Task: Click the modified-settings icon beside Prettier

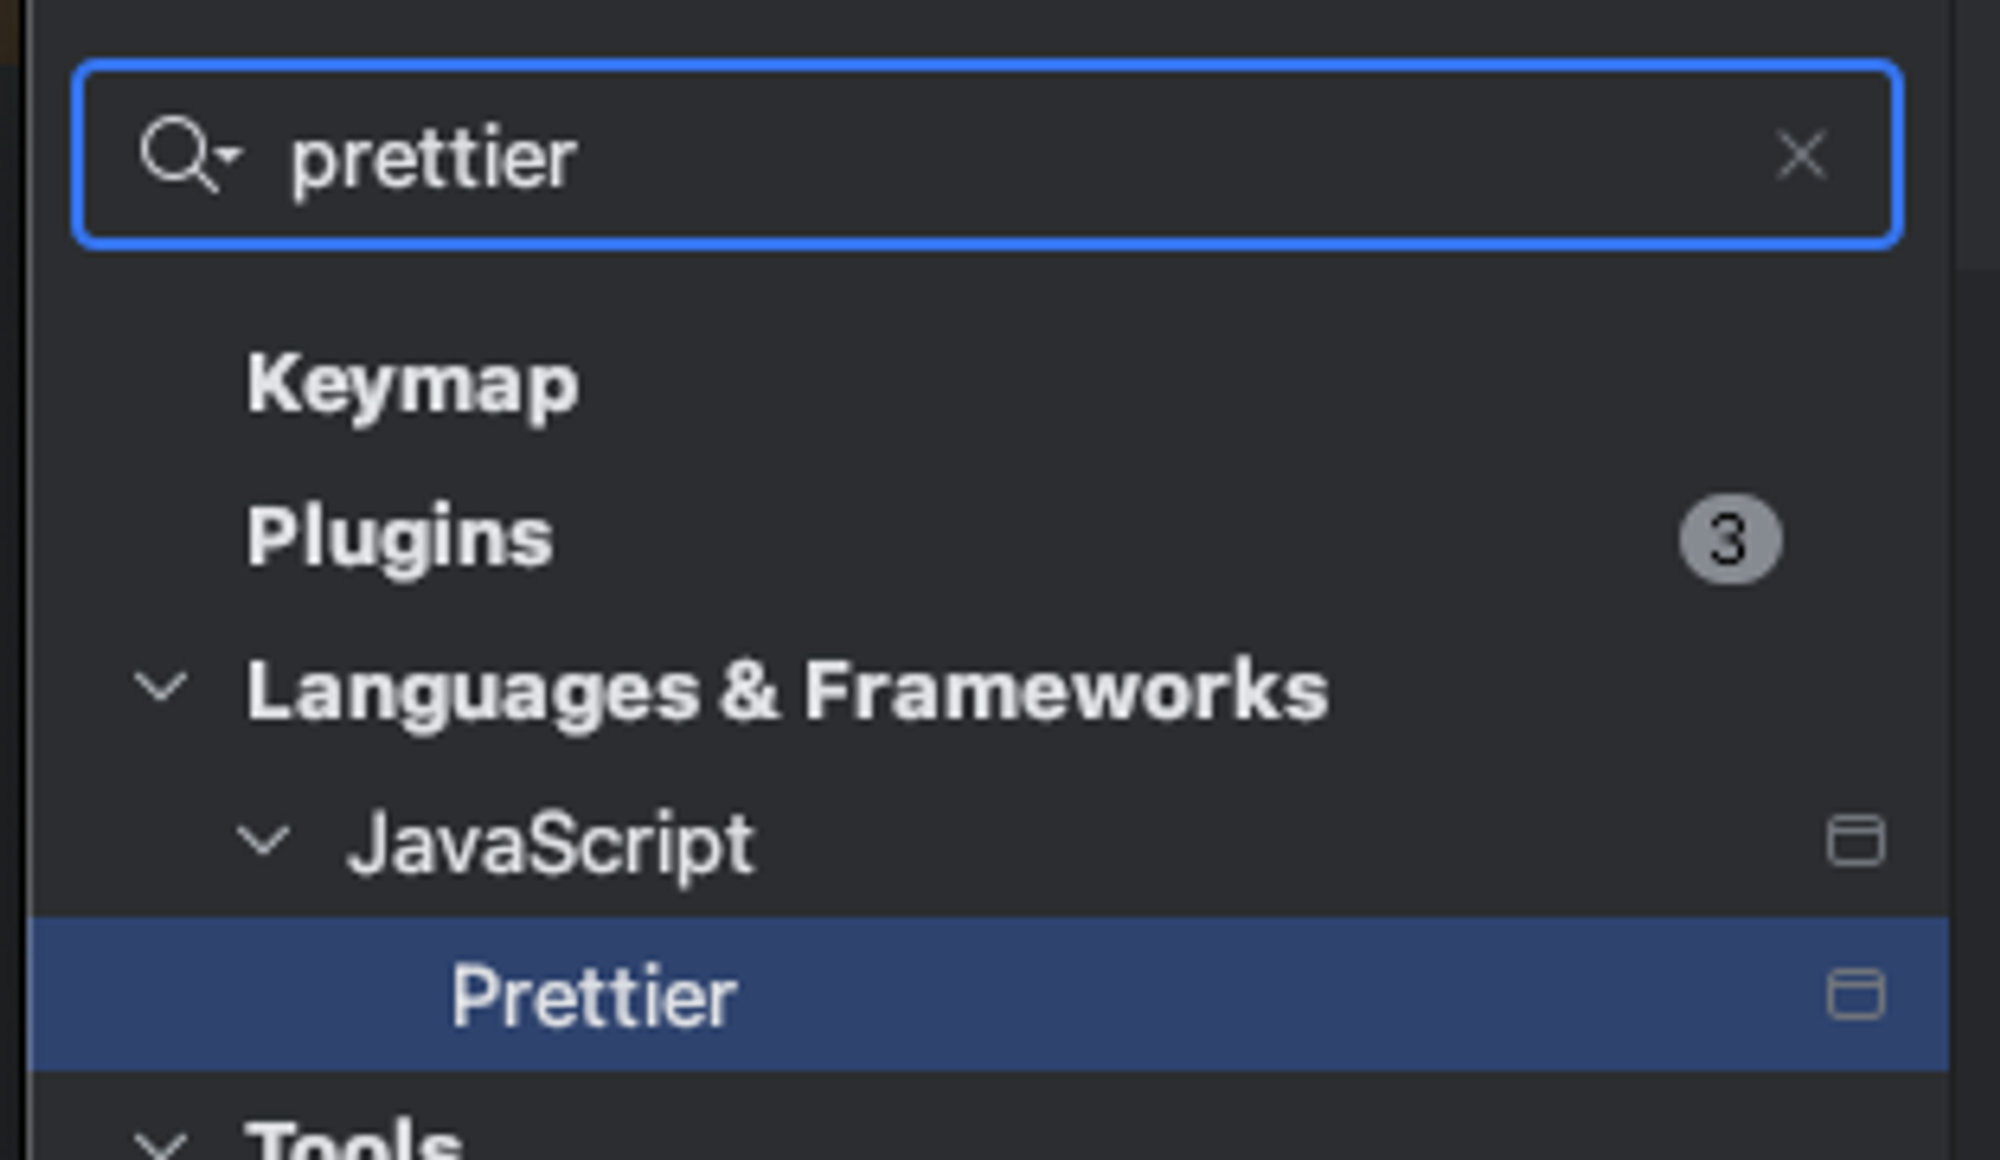Action: pyautogui.click(x=1855, y=995)
